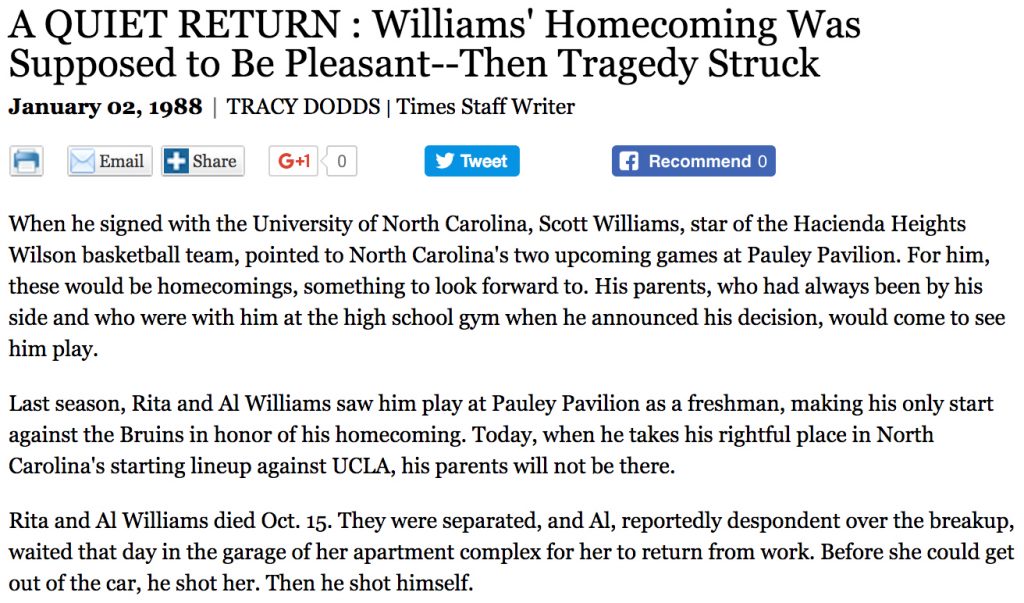Image resolution: width=1024 pixels, height=603 pixels.
Task: Click the 'Times Staff Writer' byline text
Action: [x=485, y=106]
